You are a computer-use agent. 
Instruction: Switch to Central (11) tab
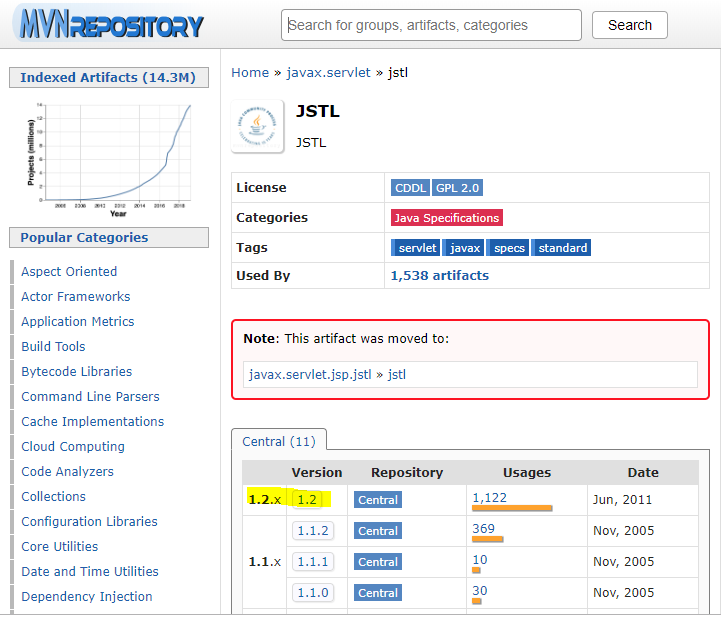(x=279, y=441)
